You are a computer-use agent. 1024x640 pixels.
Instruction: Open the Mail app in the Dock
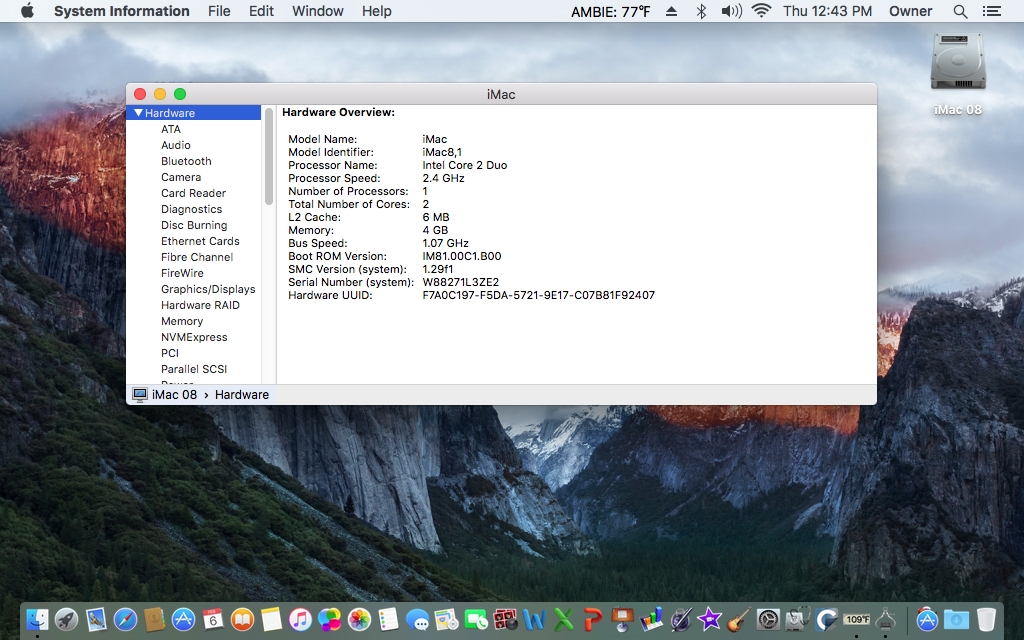(x=96, y=618)
